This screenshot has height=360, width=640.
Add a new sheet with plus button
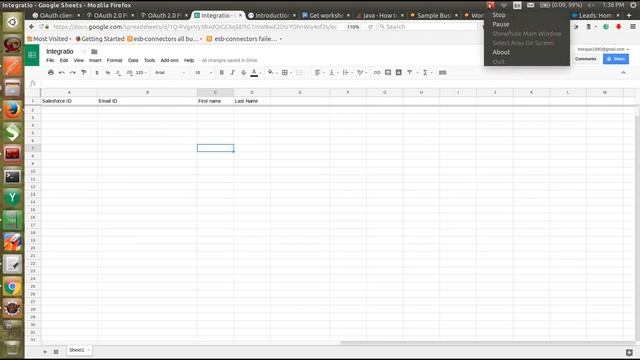pyautogui.click(x=45, y=351)
